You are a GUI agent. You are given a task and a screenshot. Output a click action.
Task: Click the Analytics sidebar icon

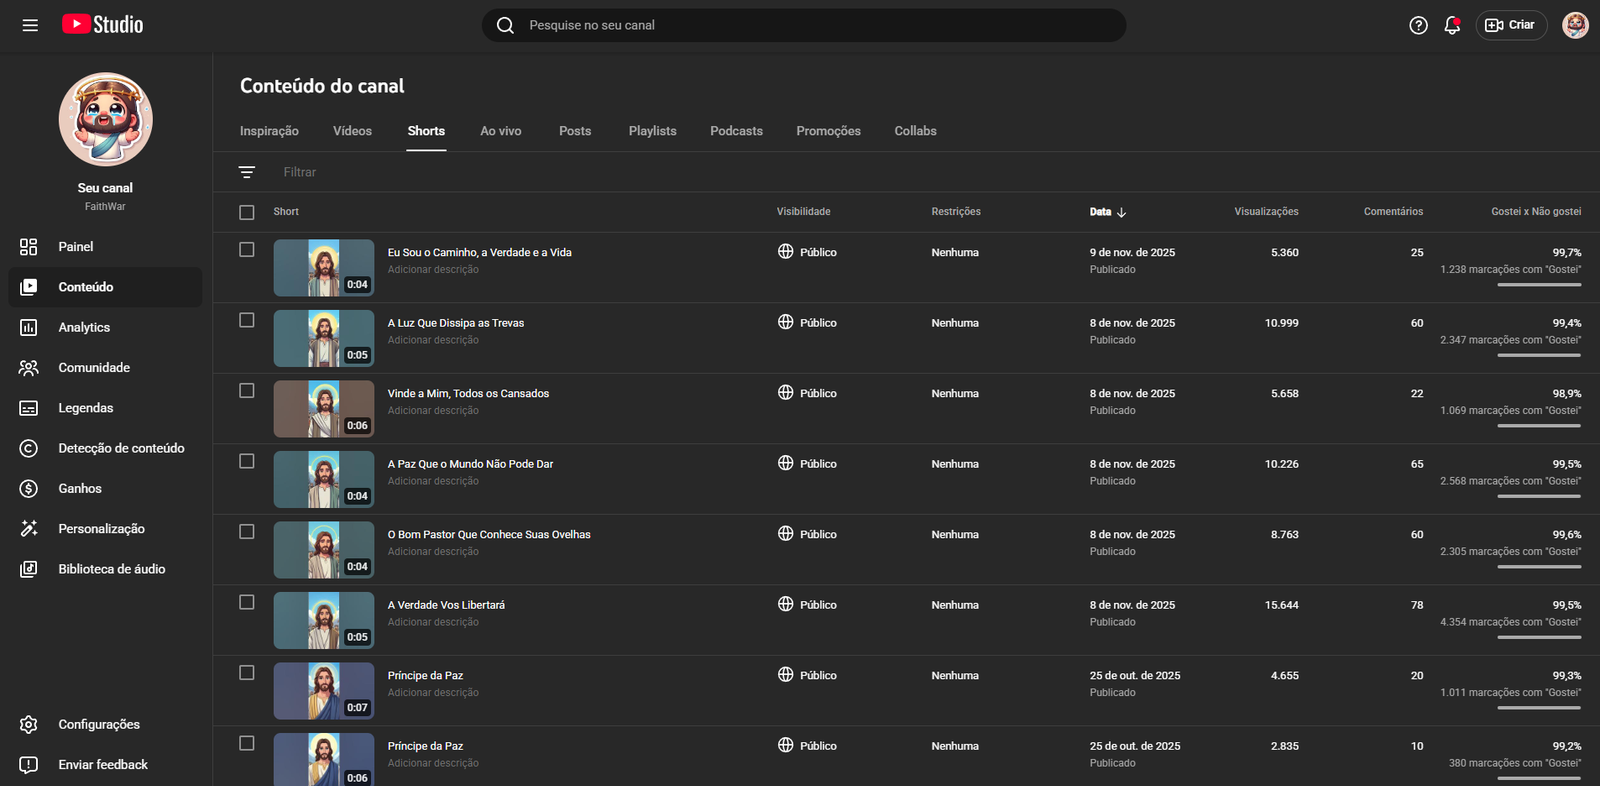tap(29, 327)
